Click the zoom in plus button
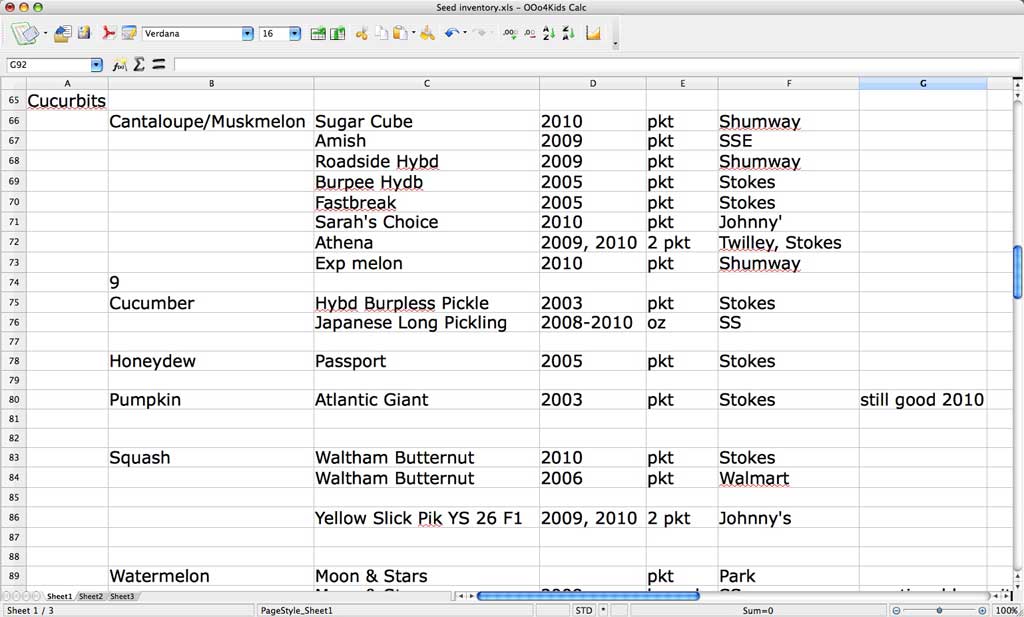1024x617 pixels. pyautogui.click(x=984, y=610)
